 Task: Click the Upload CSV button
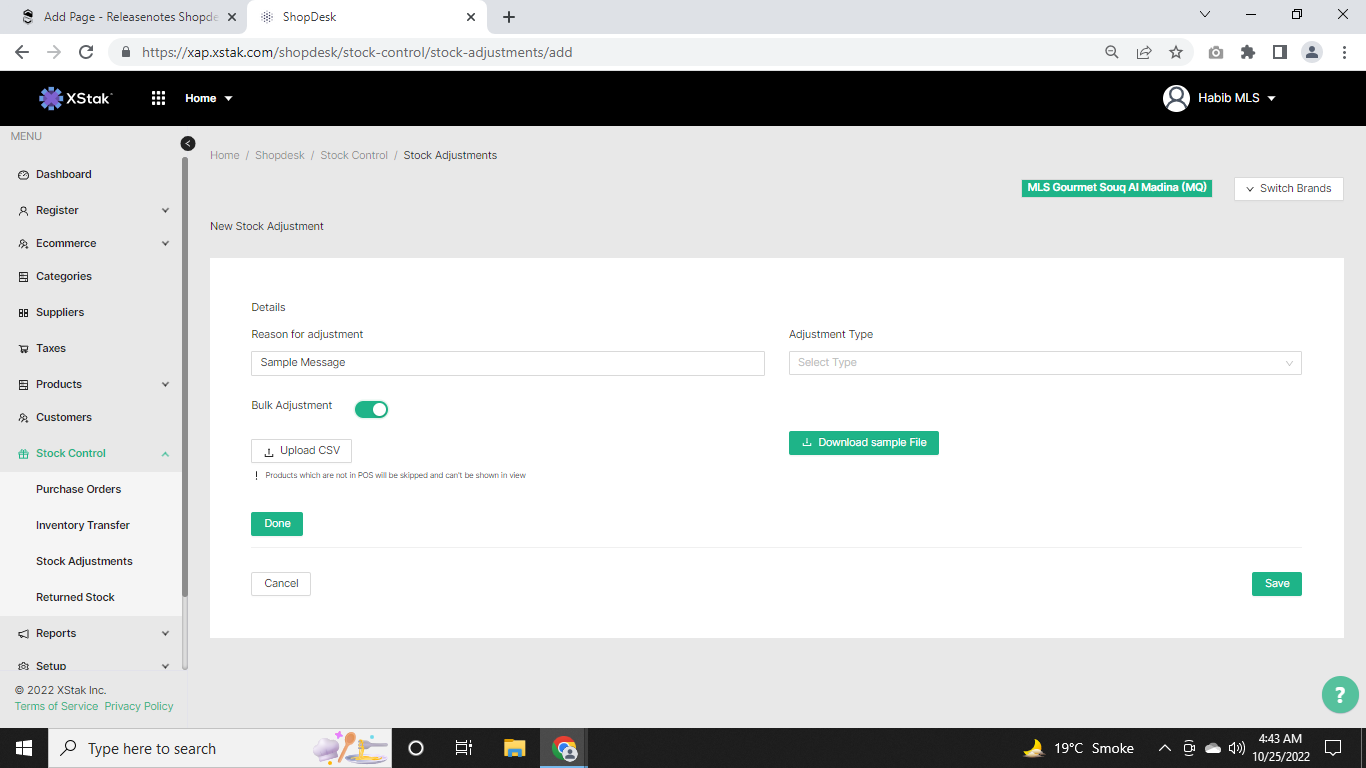point(301,451)
